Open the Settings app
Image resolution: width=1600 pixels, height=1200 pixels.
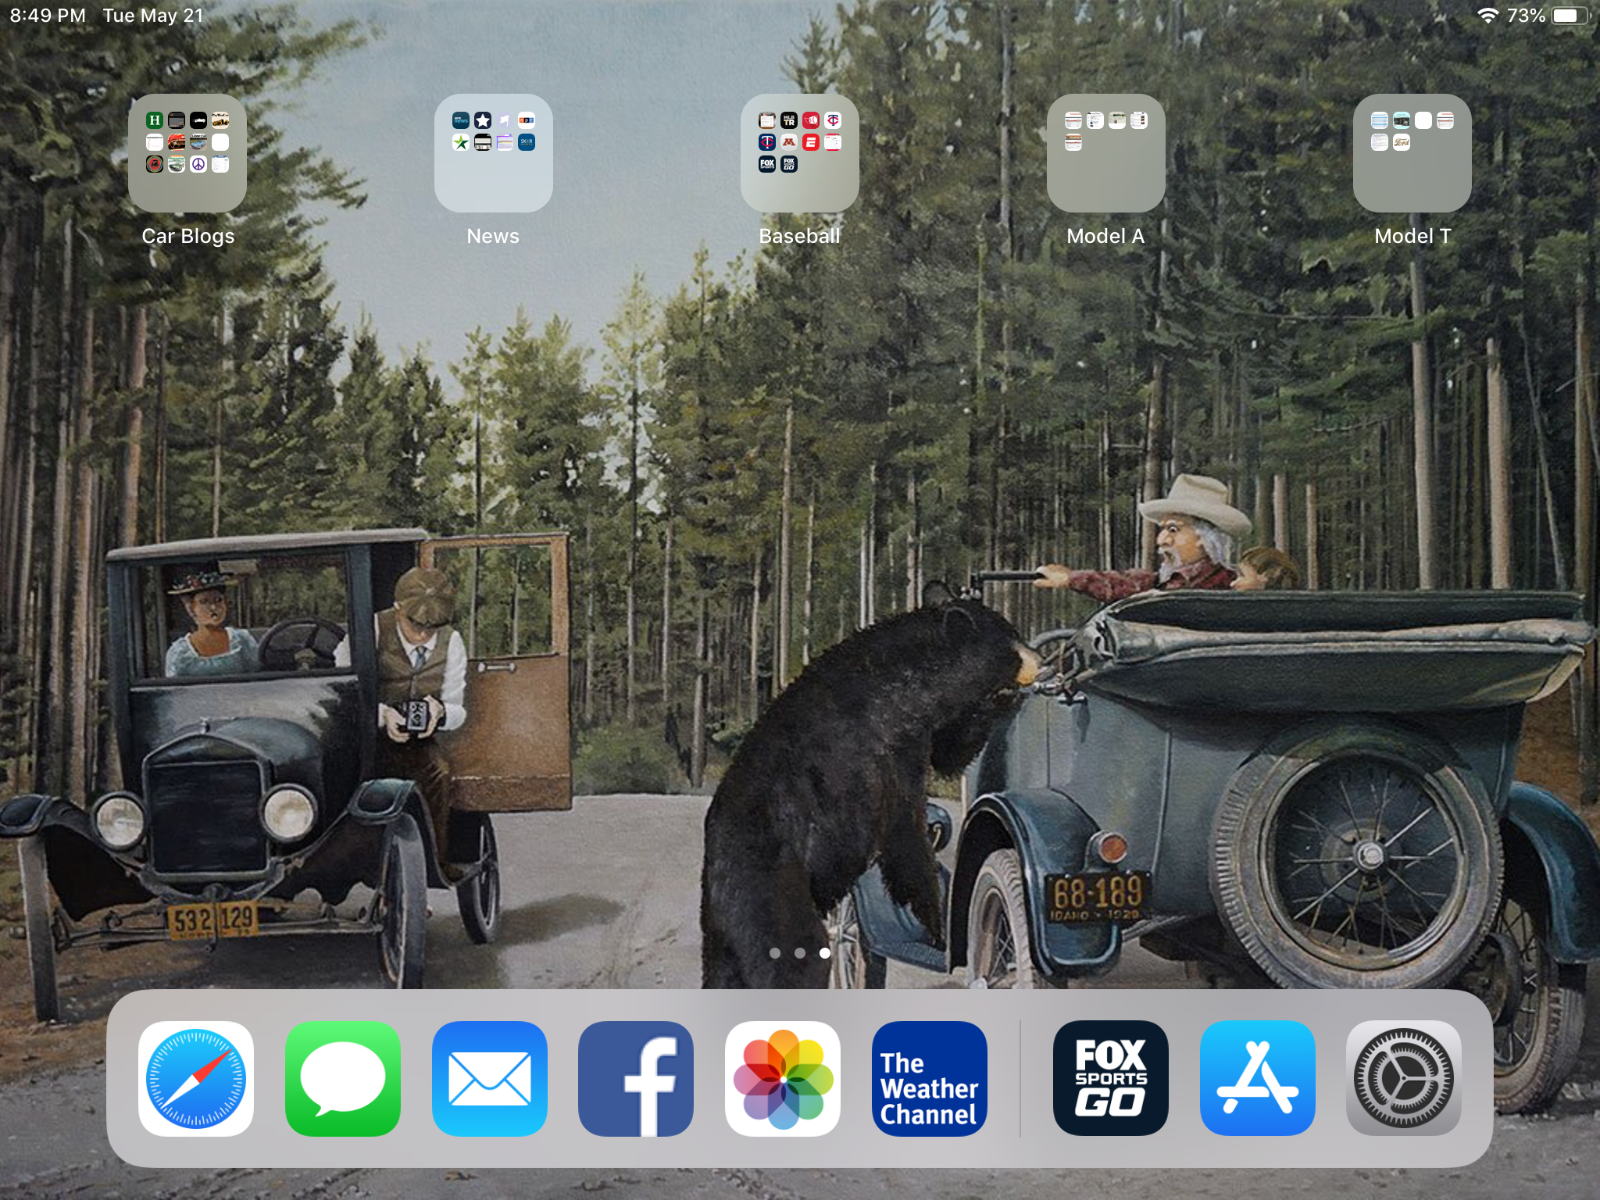(x=1403, y=1079)
